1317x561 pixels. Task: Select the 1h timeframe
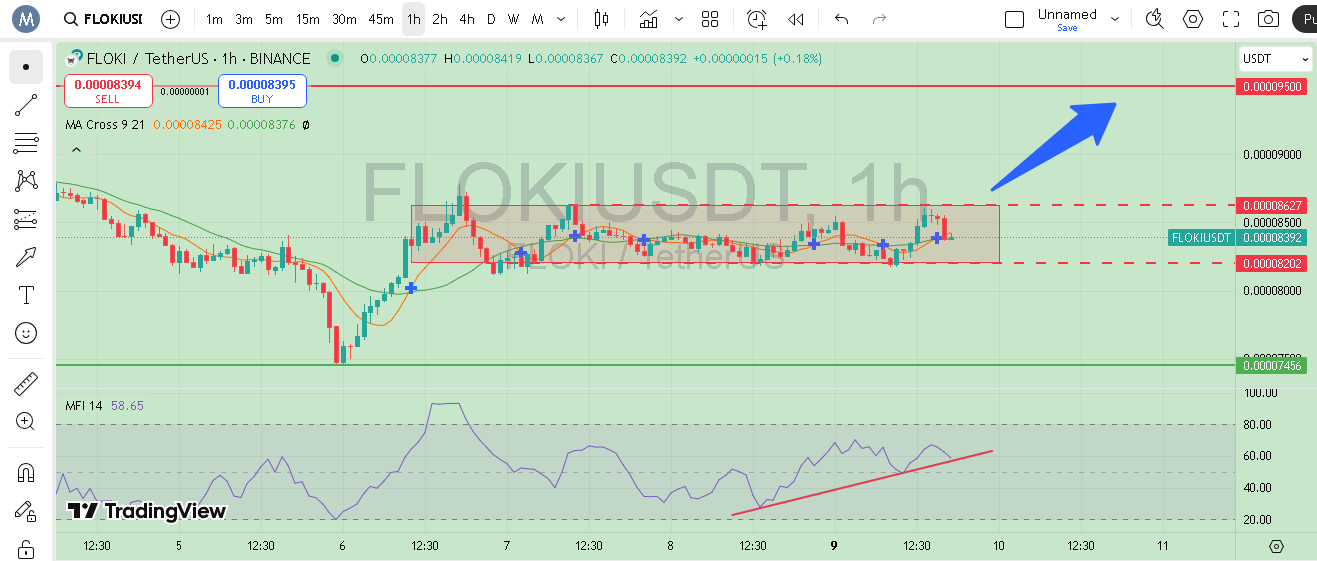pyautogui.click(x=413, y=19)
